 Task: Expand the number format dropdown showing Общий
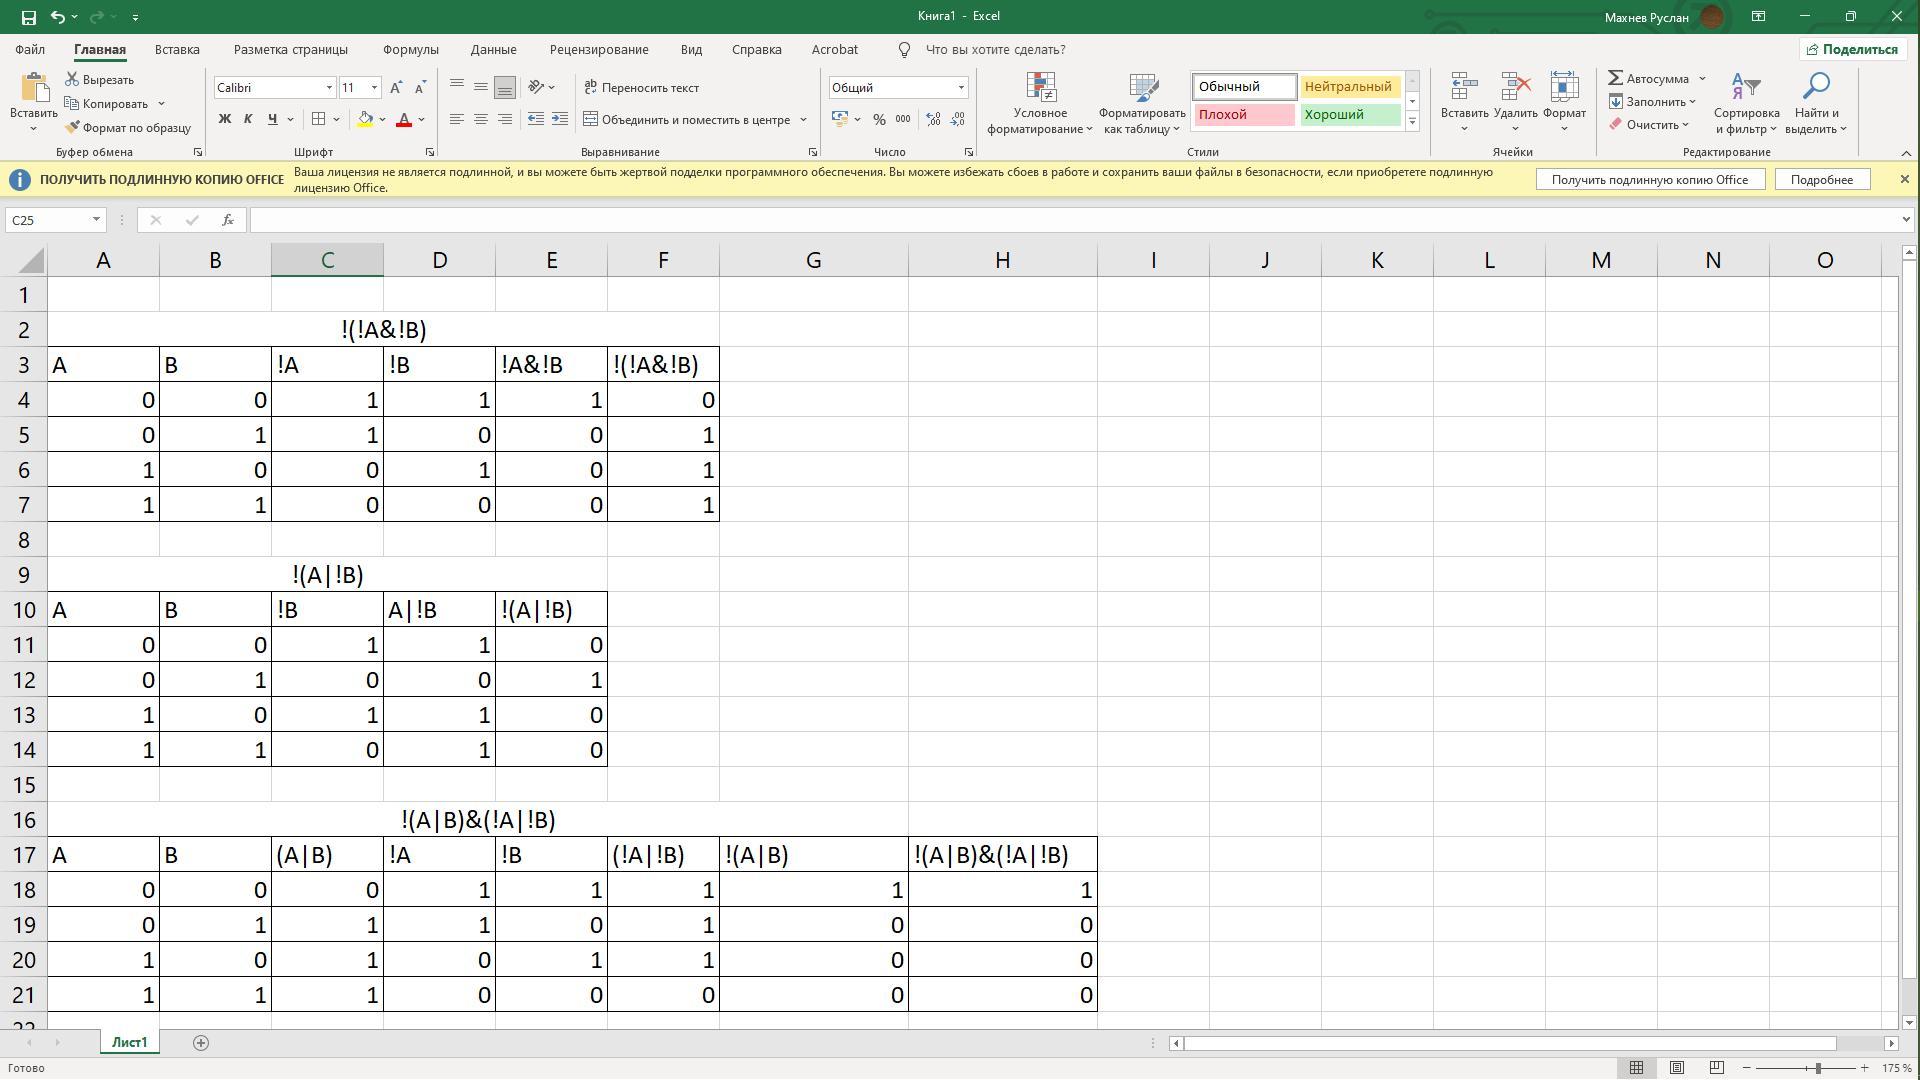point(961,88)
